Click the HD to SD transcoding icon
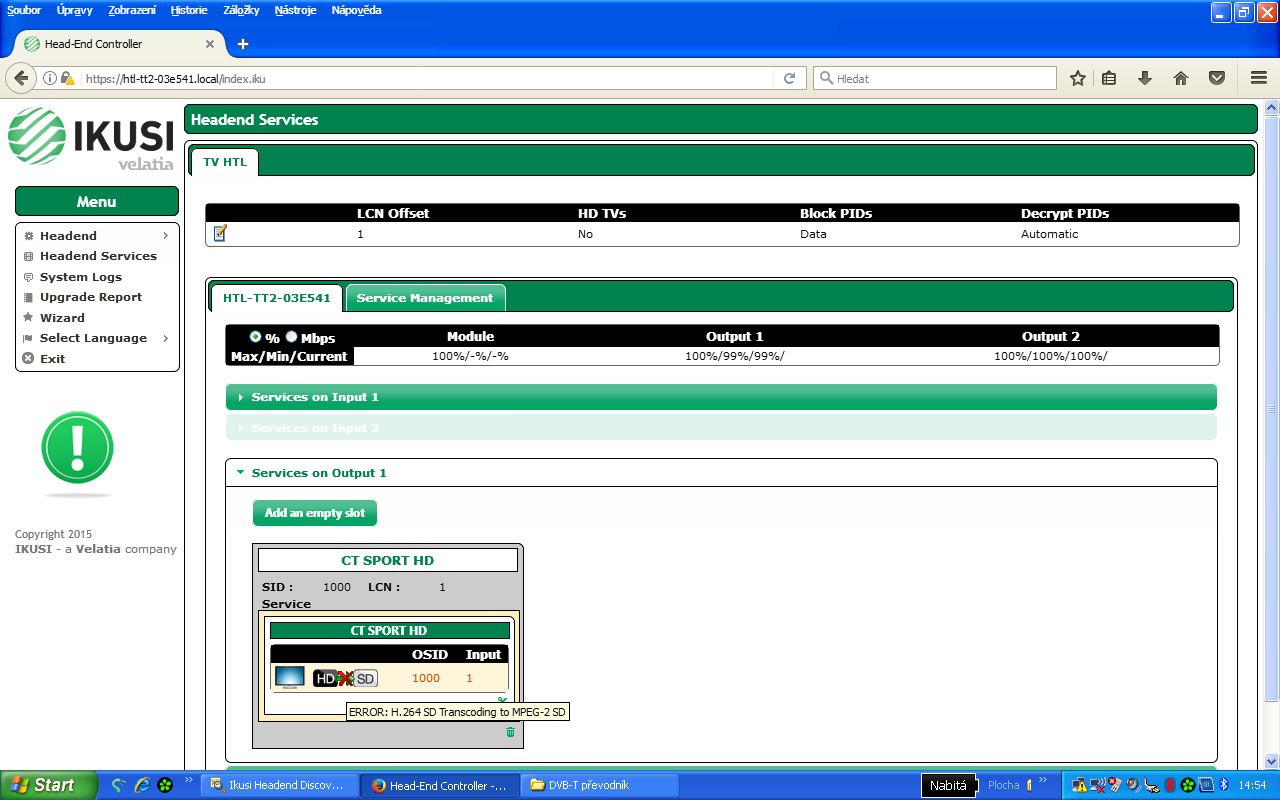Viewport: 1280px width, 800px height. (x=345, y=678)
